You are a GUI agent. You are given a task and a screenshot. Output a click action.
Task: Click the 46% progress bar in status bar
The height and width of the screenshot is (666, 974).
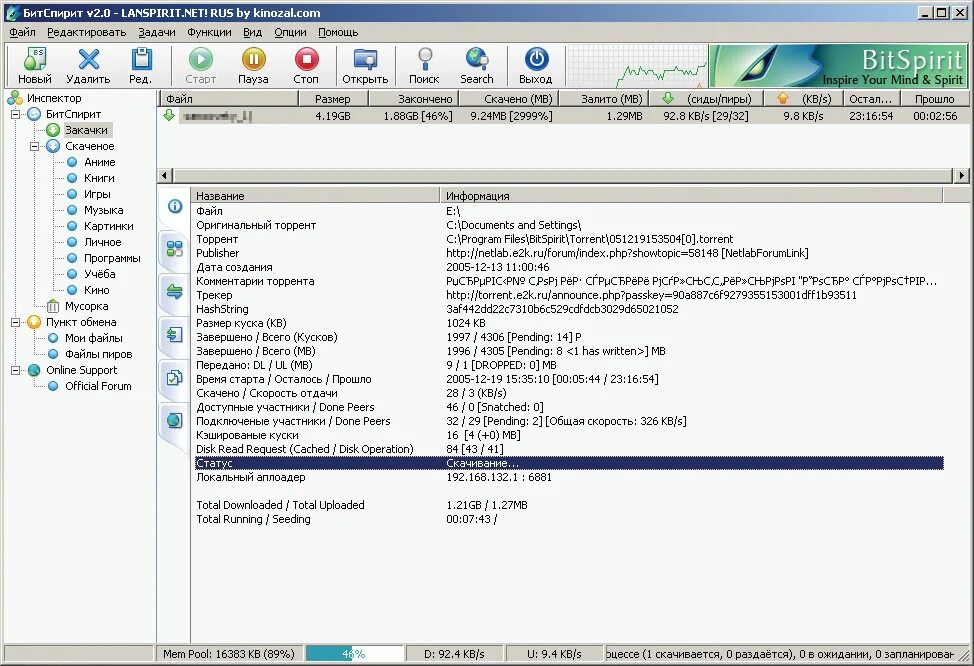coord(354,654)
